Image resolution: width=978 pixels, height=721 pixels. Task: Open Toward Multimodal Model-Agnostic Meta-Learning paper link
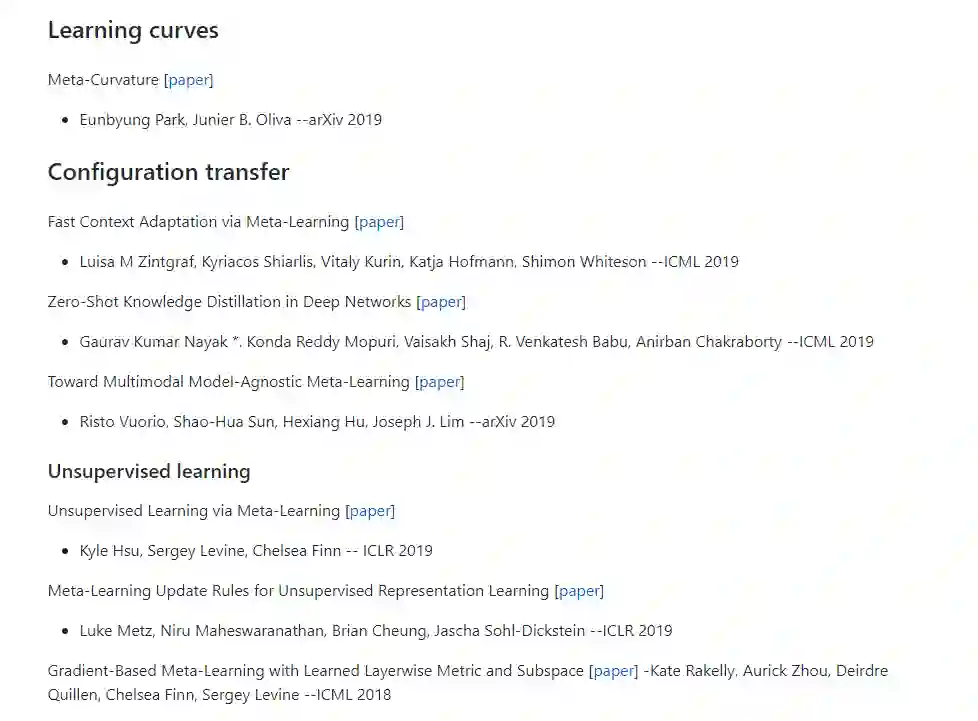pos(440,382)
